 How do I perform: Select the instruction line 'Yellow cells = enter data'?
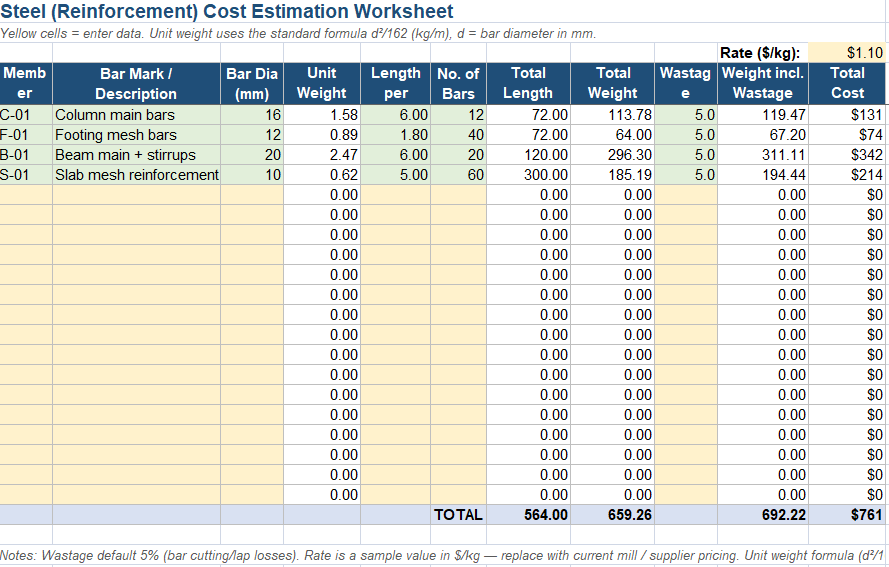pyautogui.click(x=298, y=33)
